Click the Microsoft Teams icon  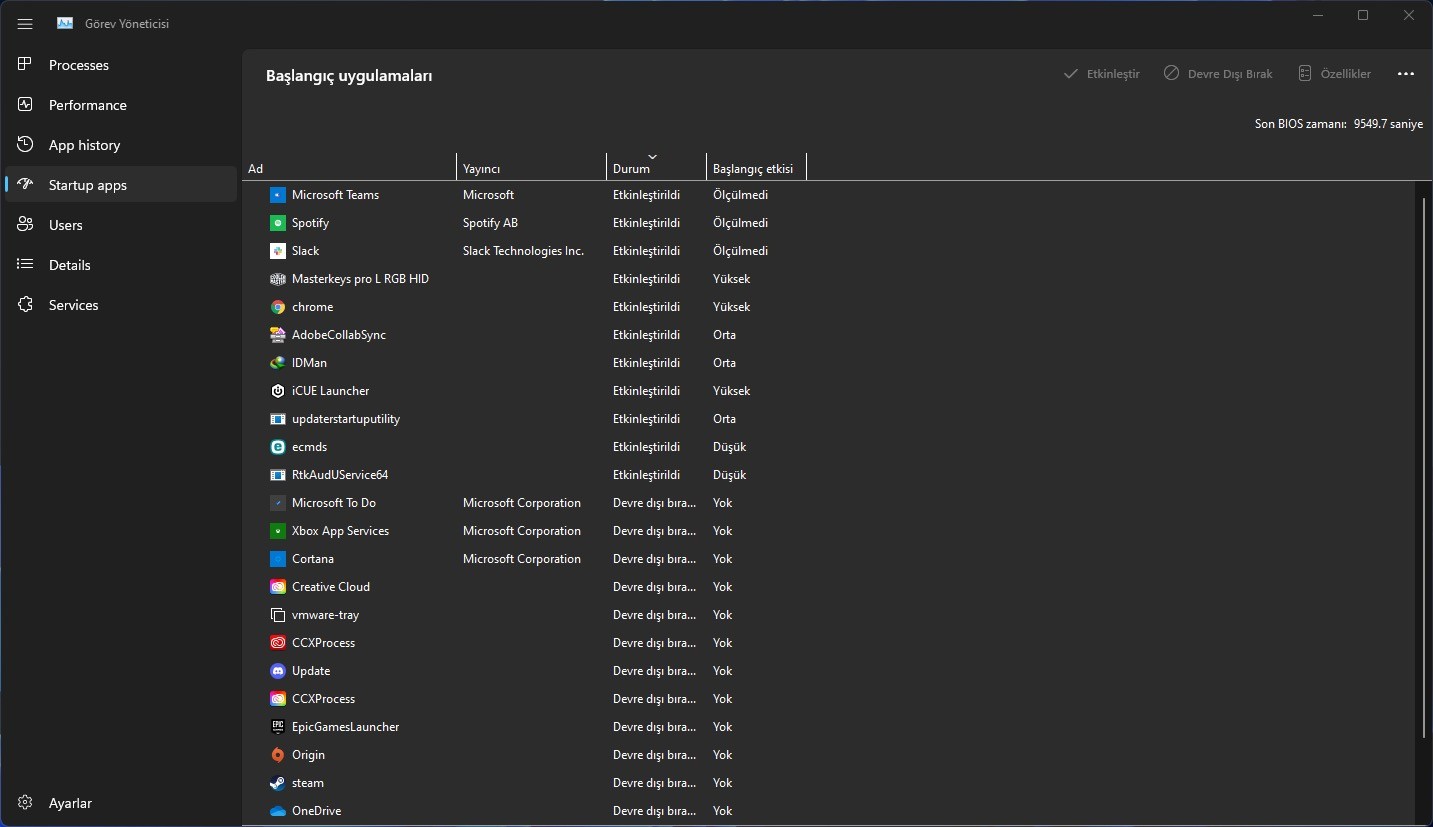pyautogui.click(x=278, y=195)
